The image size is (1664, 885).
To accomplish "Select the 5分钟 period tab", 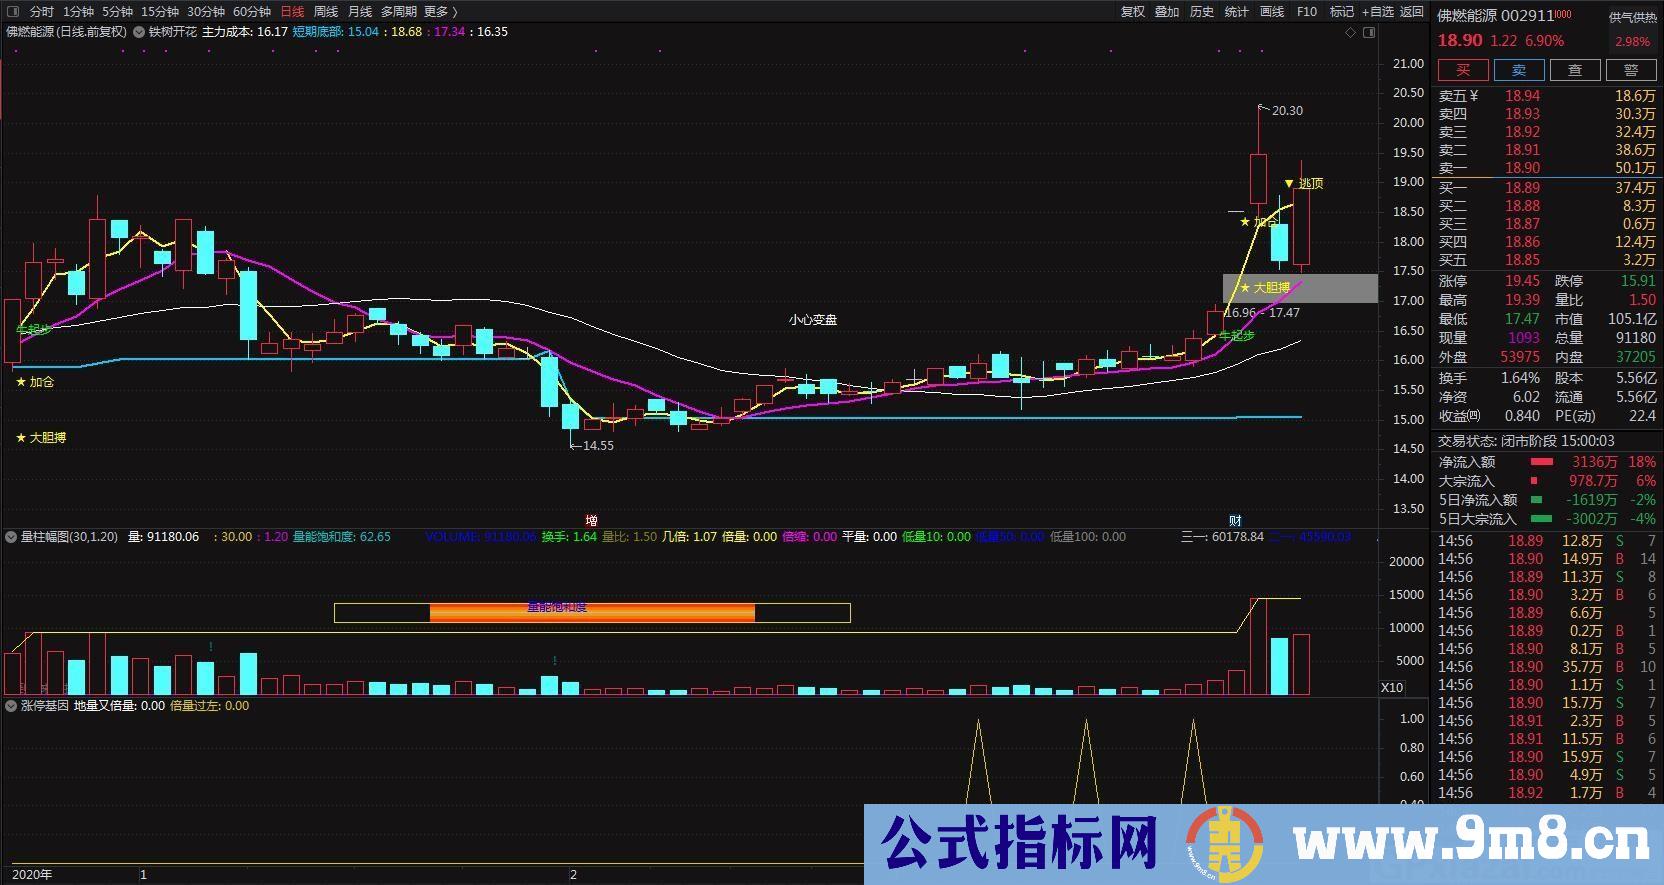I will 117,12.
